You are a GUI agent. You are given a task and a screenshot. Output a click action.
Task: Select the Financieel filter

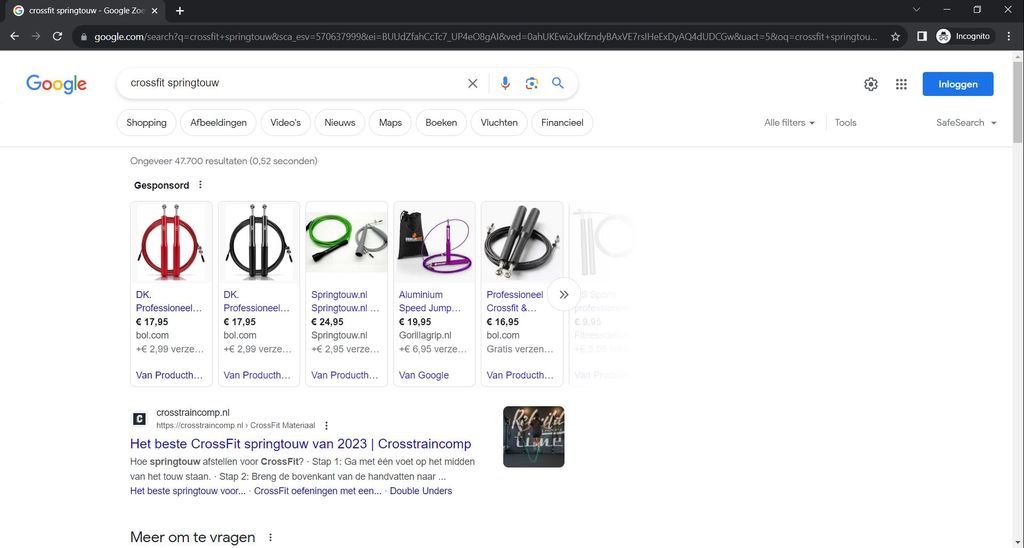[x=562, y=123]
